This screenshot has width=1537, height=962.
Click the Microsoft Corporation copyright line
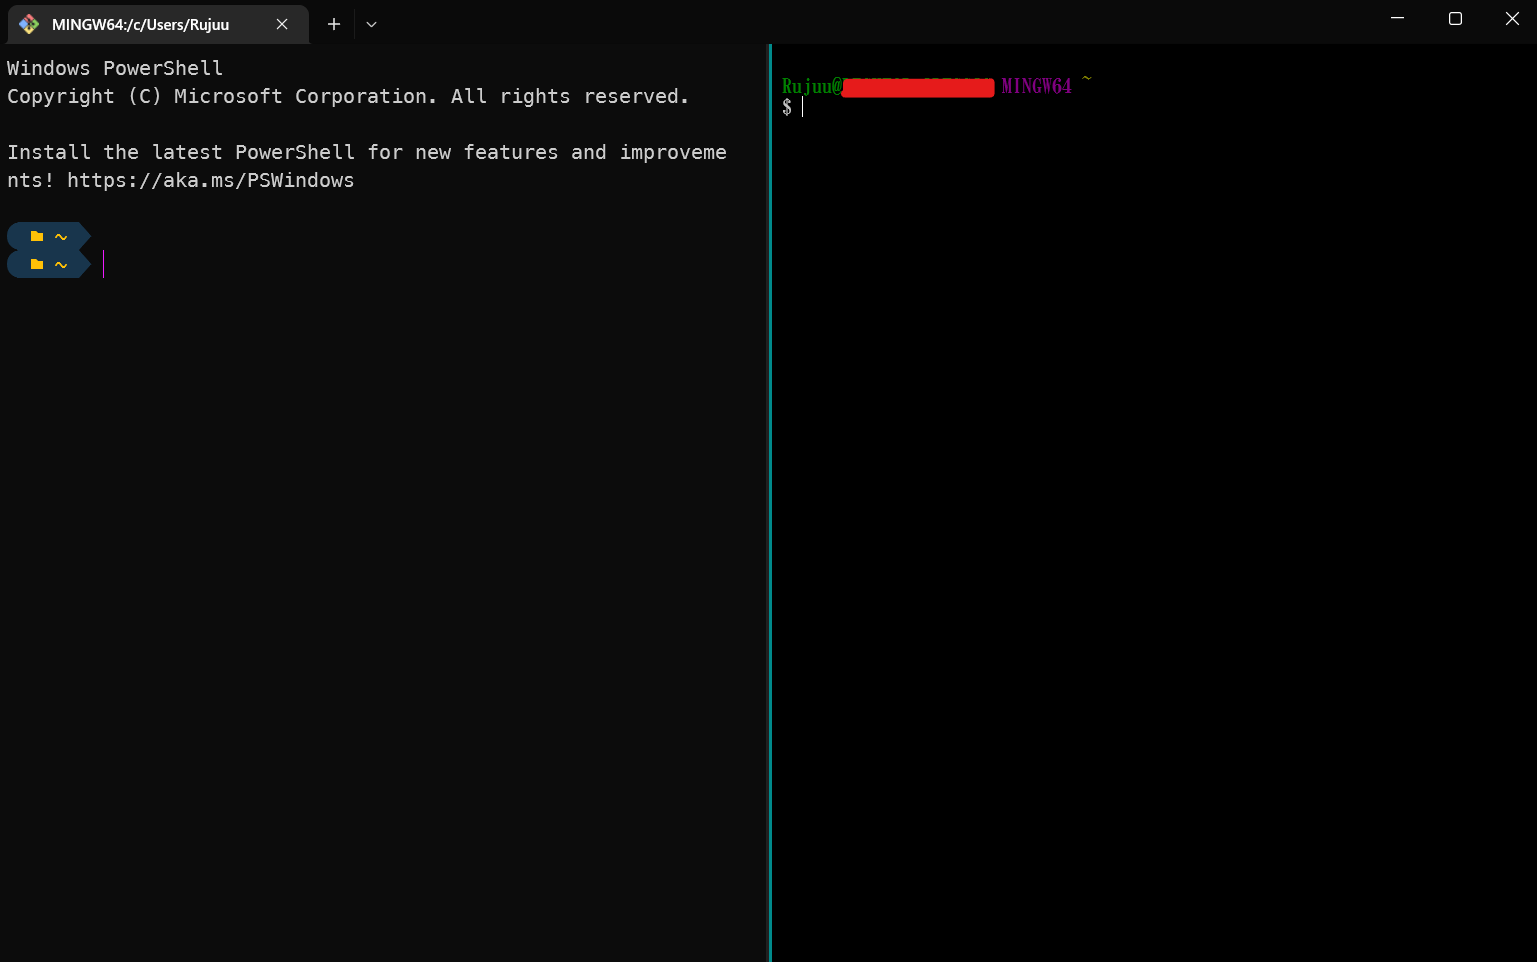348,96
